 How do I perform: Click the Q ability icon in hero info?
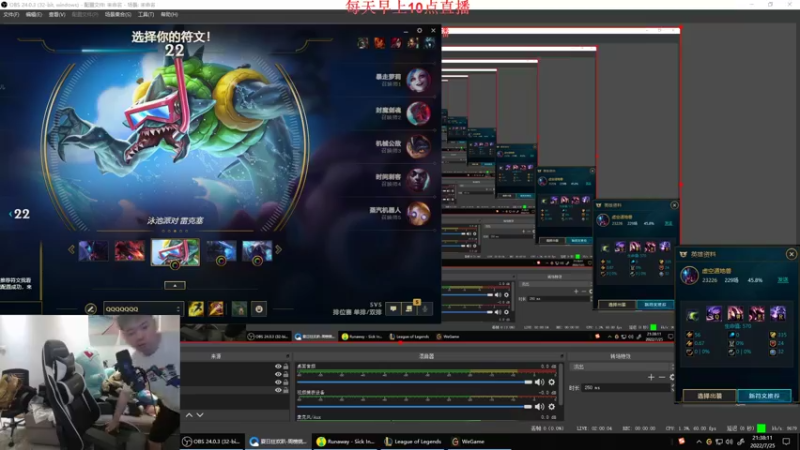[x=714, y=313]
